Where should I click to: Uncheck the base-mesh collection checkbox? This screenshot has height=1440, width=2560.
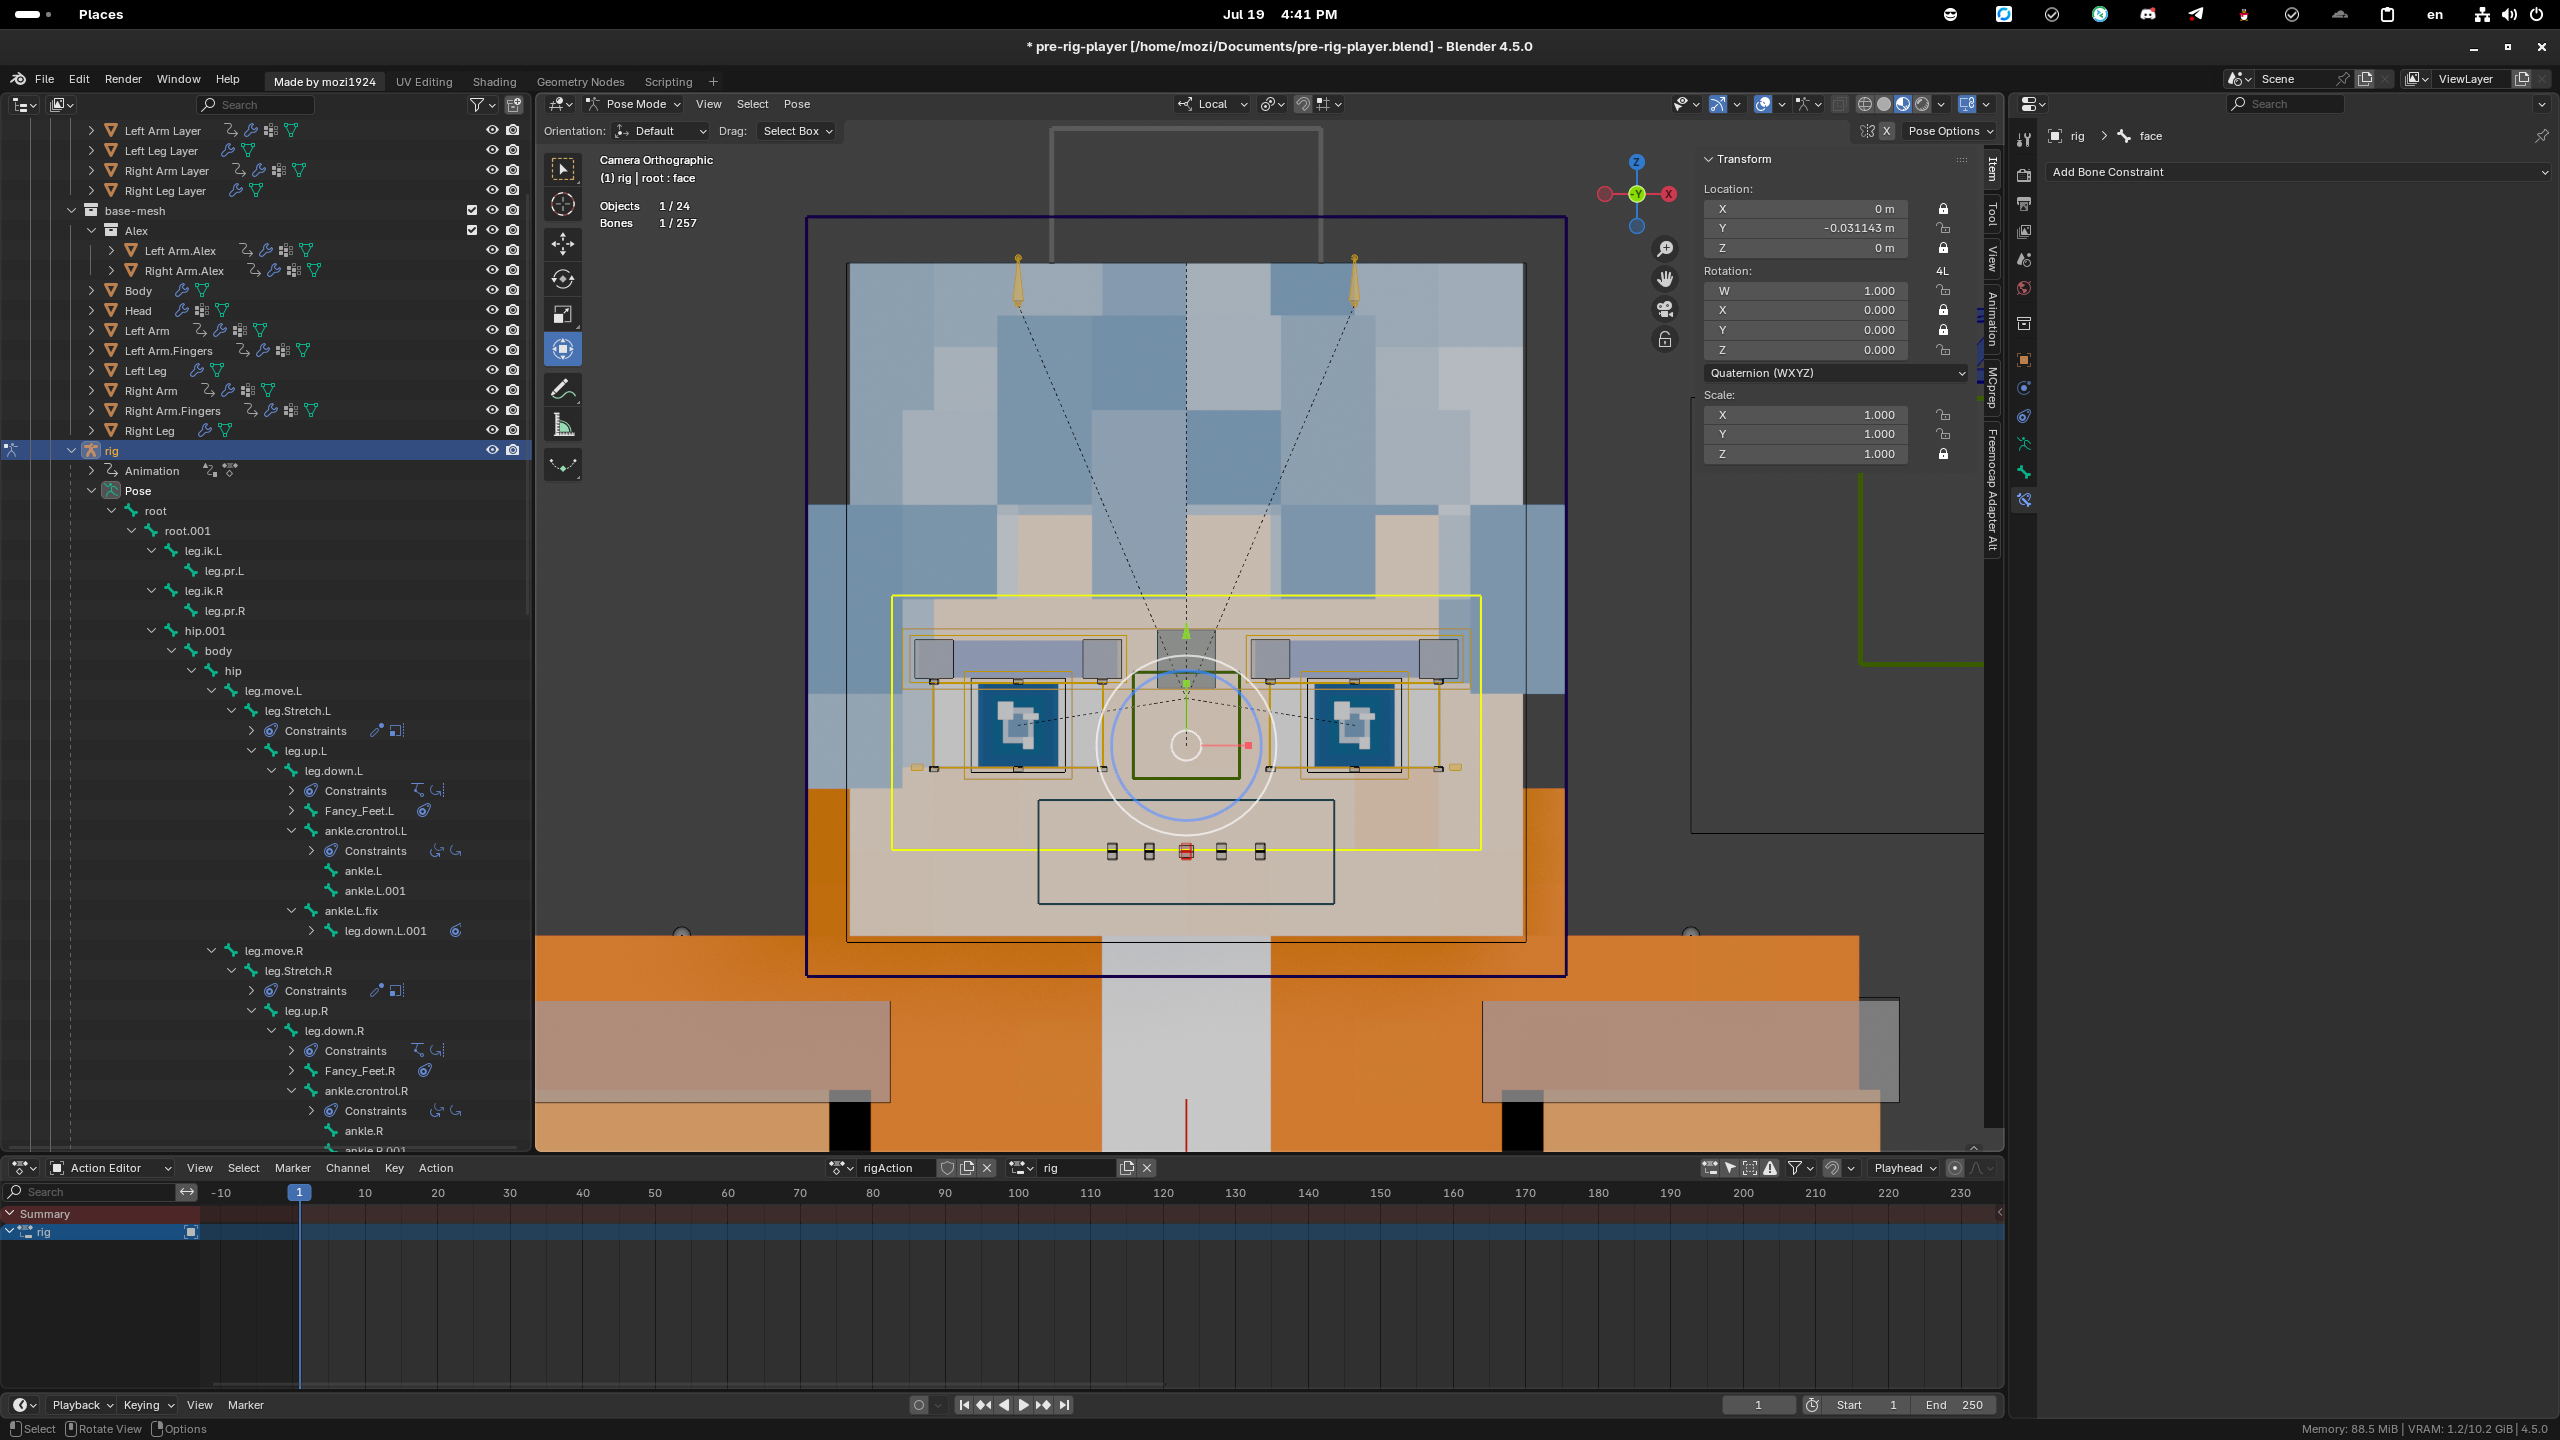click(472, 210)
